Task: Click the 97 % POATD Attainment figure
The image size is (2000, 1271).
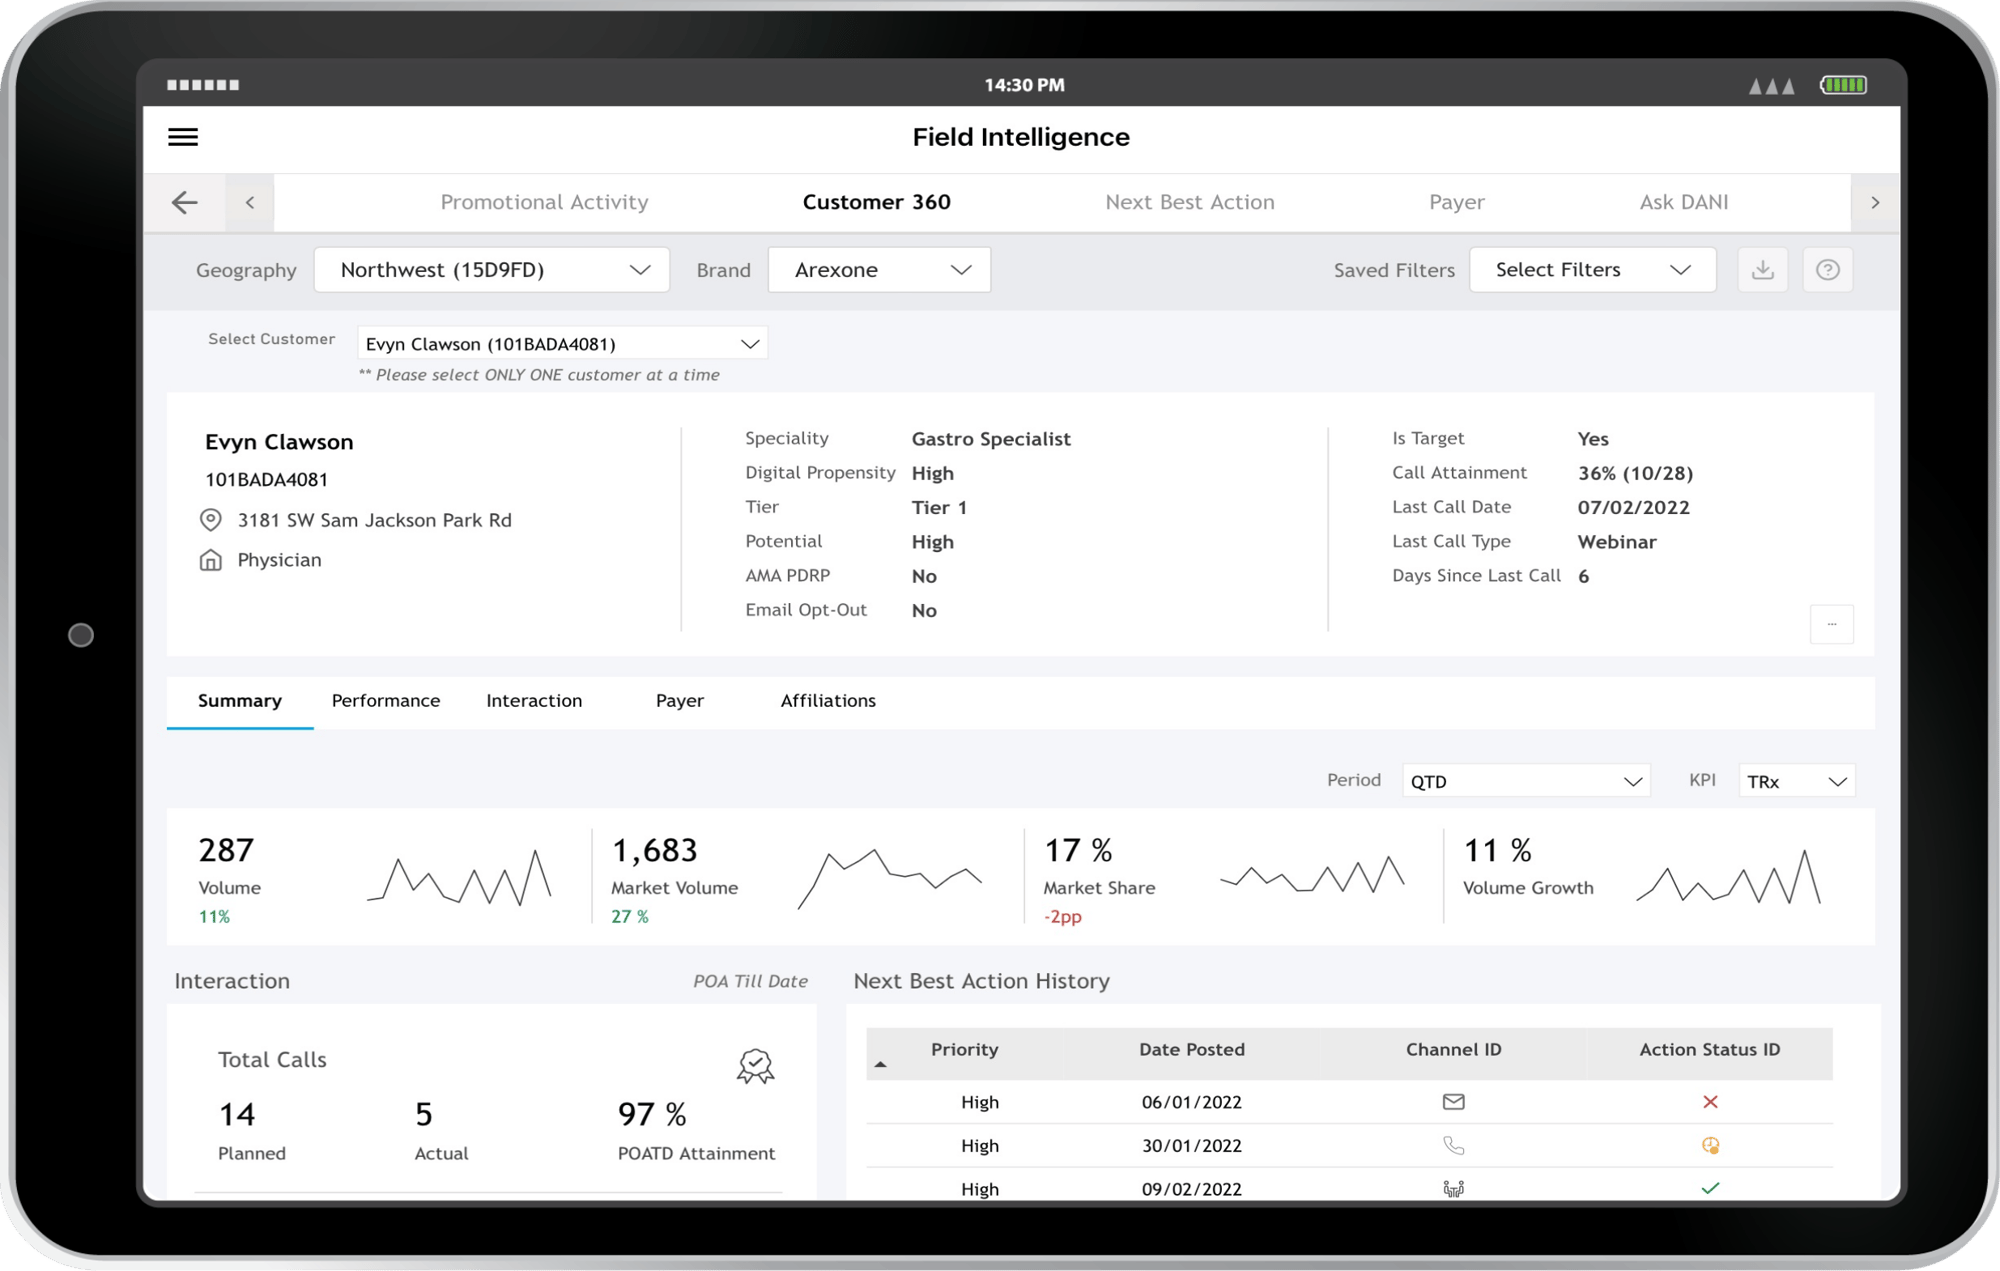Action: click(x=652, y=1115)
